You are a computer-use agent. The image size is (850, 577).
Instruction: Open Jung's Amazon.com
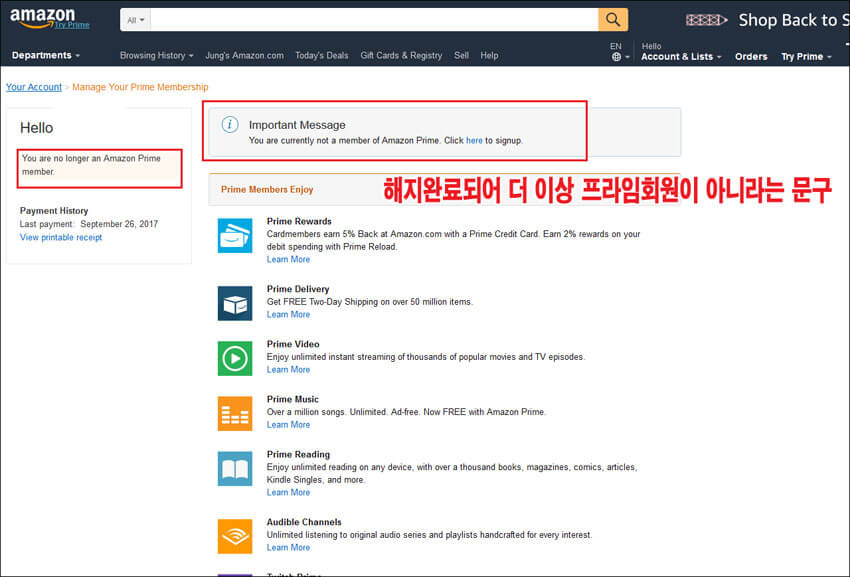(x=244, y=55)
